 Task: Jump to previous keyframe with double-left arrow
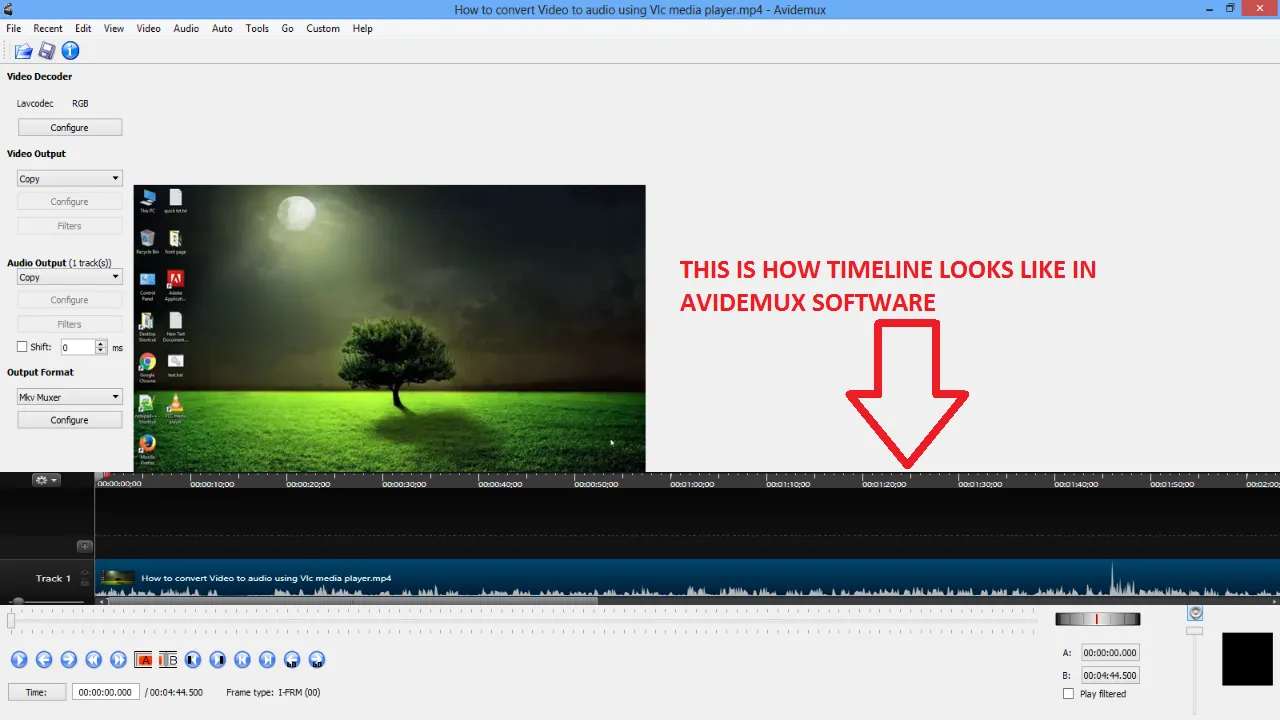94,659
